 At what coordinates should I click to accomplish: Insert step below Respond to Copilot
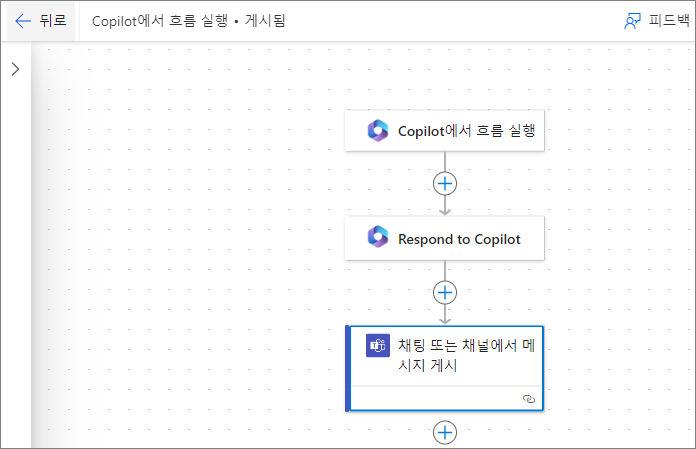point(445,292)
